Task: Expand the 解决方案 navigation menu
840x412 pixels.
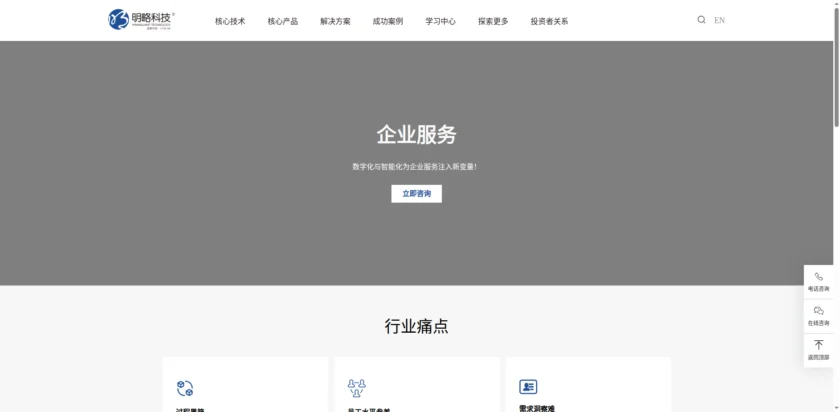Action: (x=335, y=21)
